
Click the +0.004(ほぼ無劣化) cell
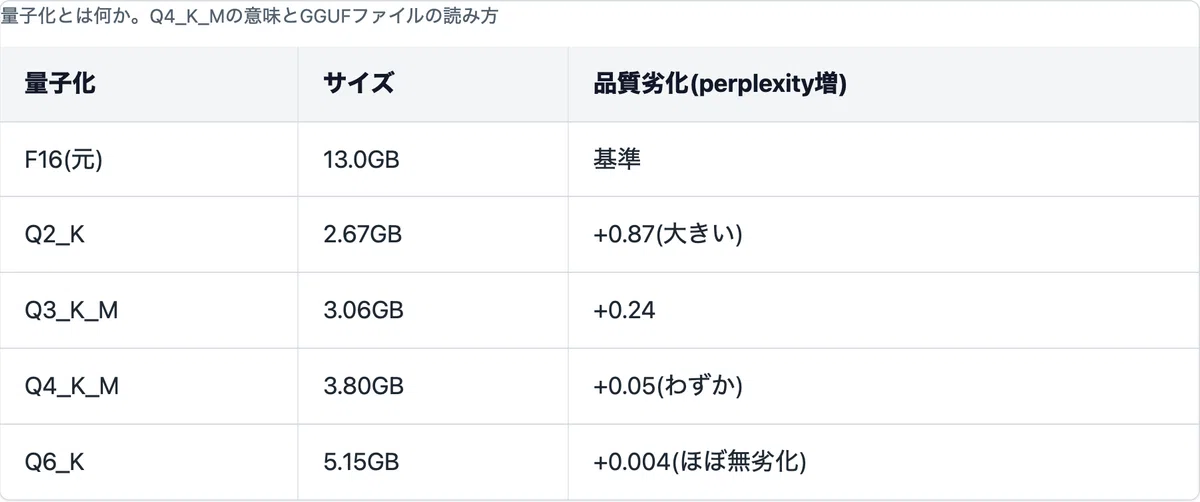700,462
